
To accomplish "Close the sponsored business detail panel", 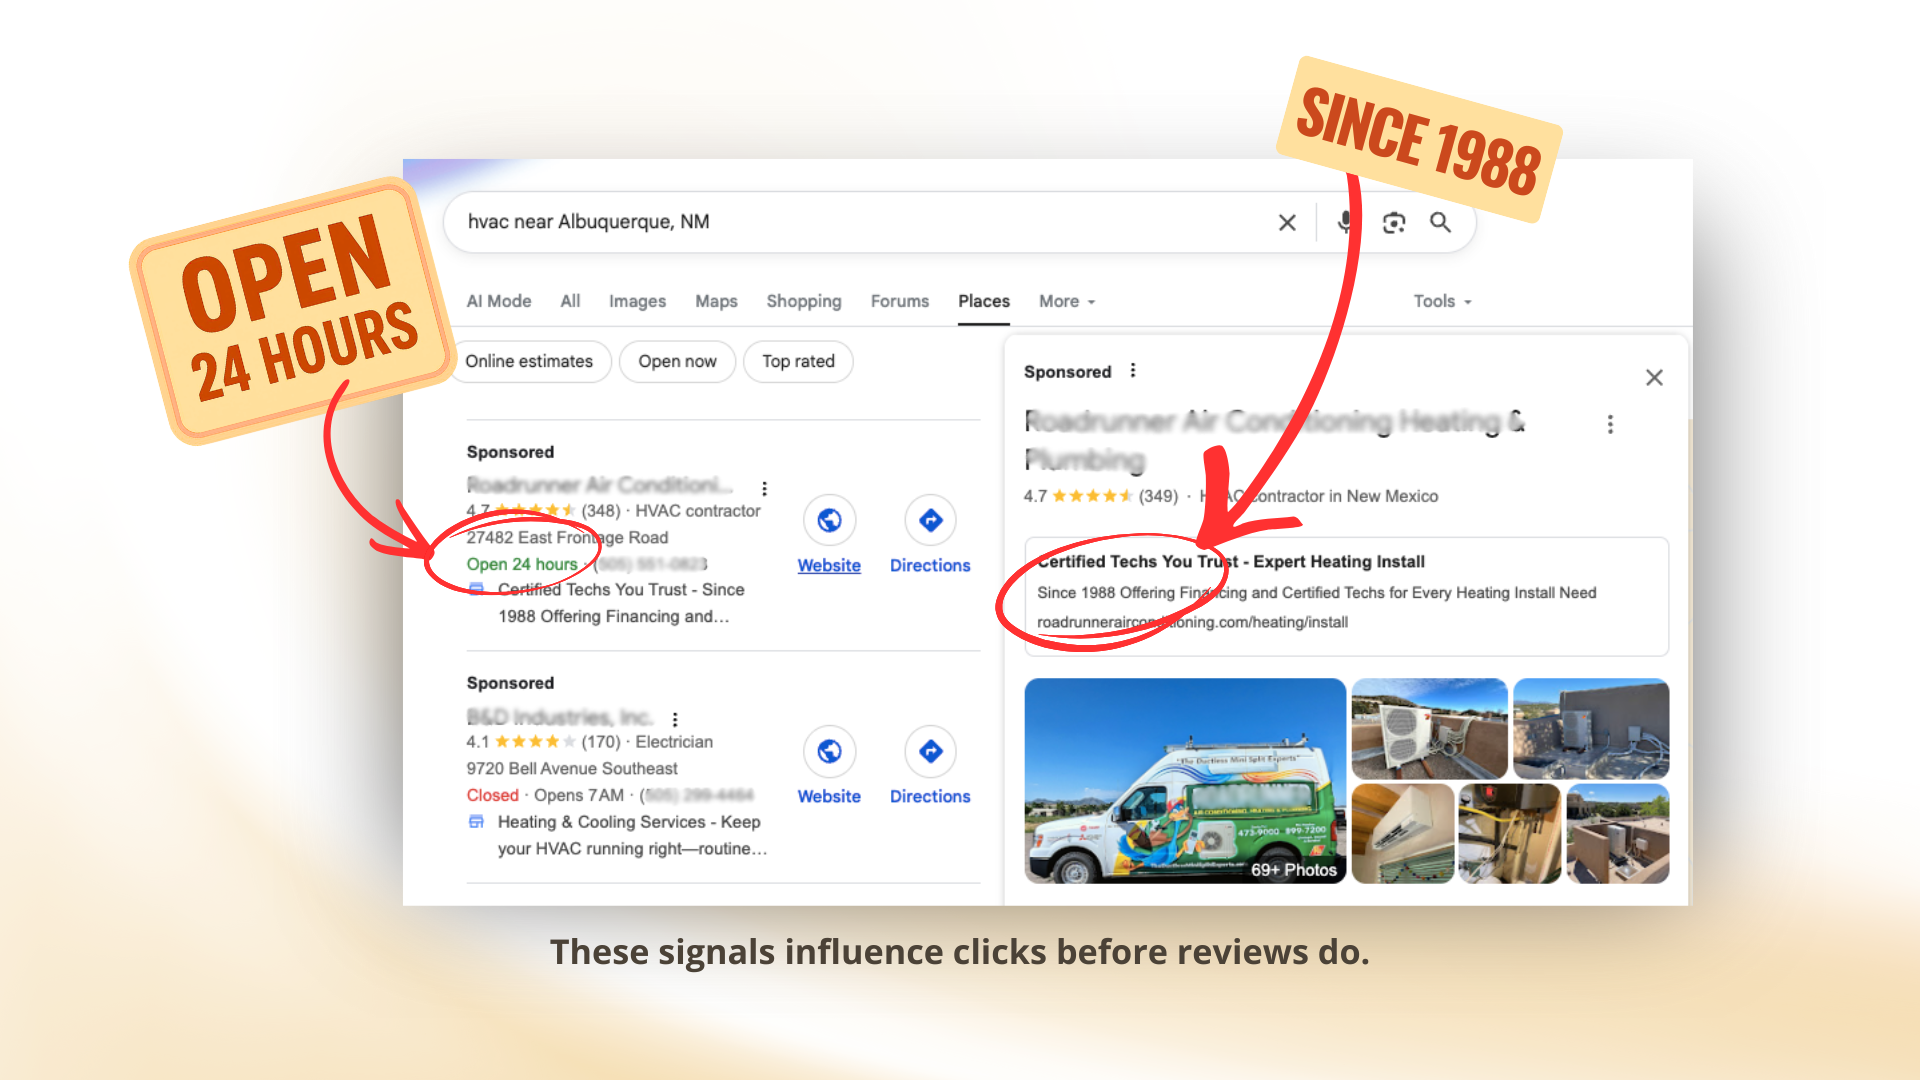I will [1654, 377].
